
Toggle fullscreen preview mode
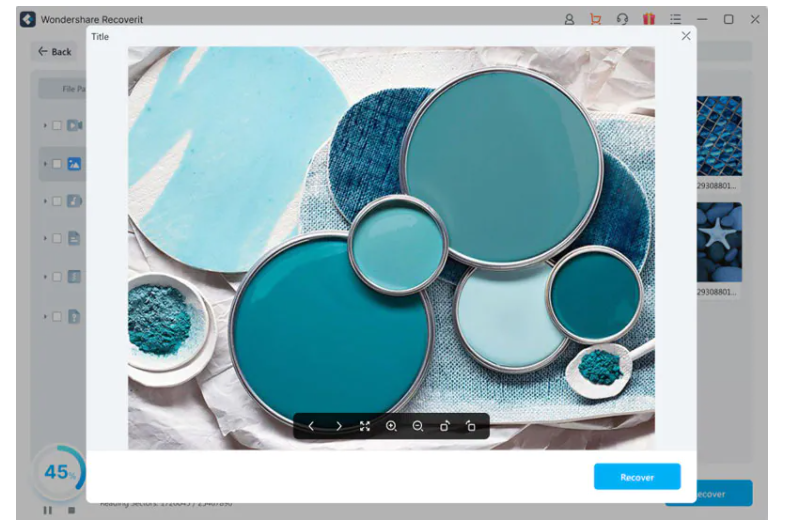click(365, 426)
